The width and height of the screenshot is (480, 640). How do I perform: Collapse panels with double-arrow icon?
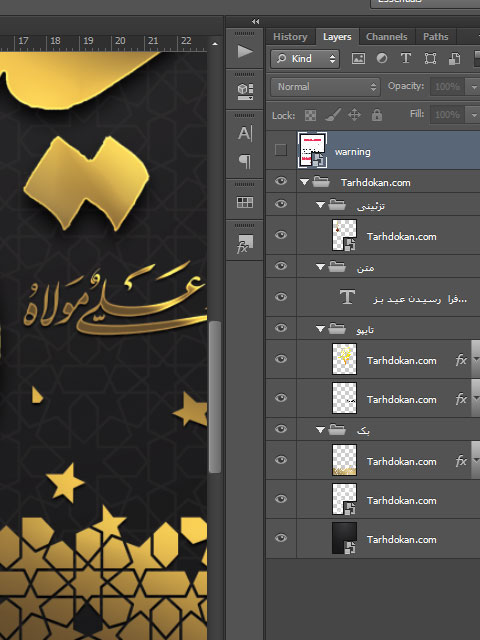pos(256,21)
